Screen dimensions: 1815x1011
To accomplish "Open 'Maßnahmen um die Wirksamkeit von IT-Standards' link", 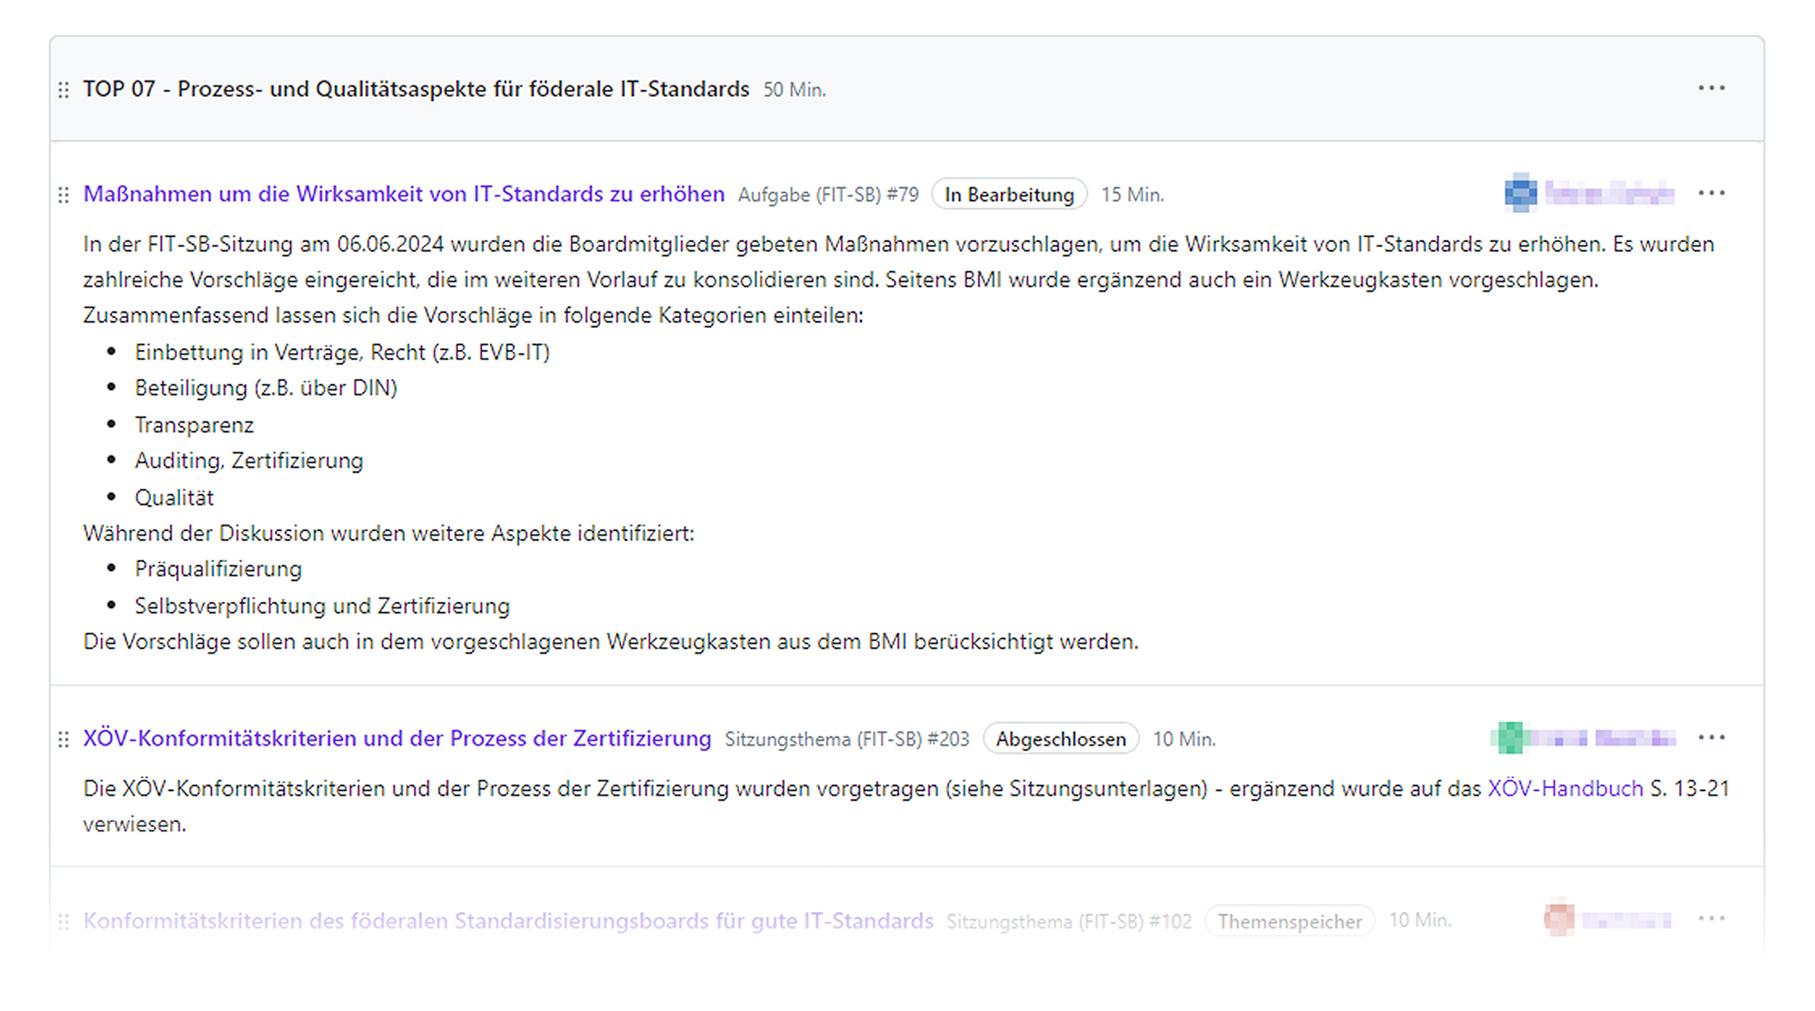I will tap(403, 194).
